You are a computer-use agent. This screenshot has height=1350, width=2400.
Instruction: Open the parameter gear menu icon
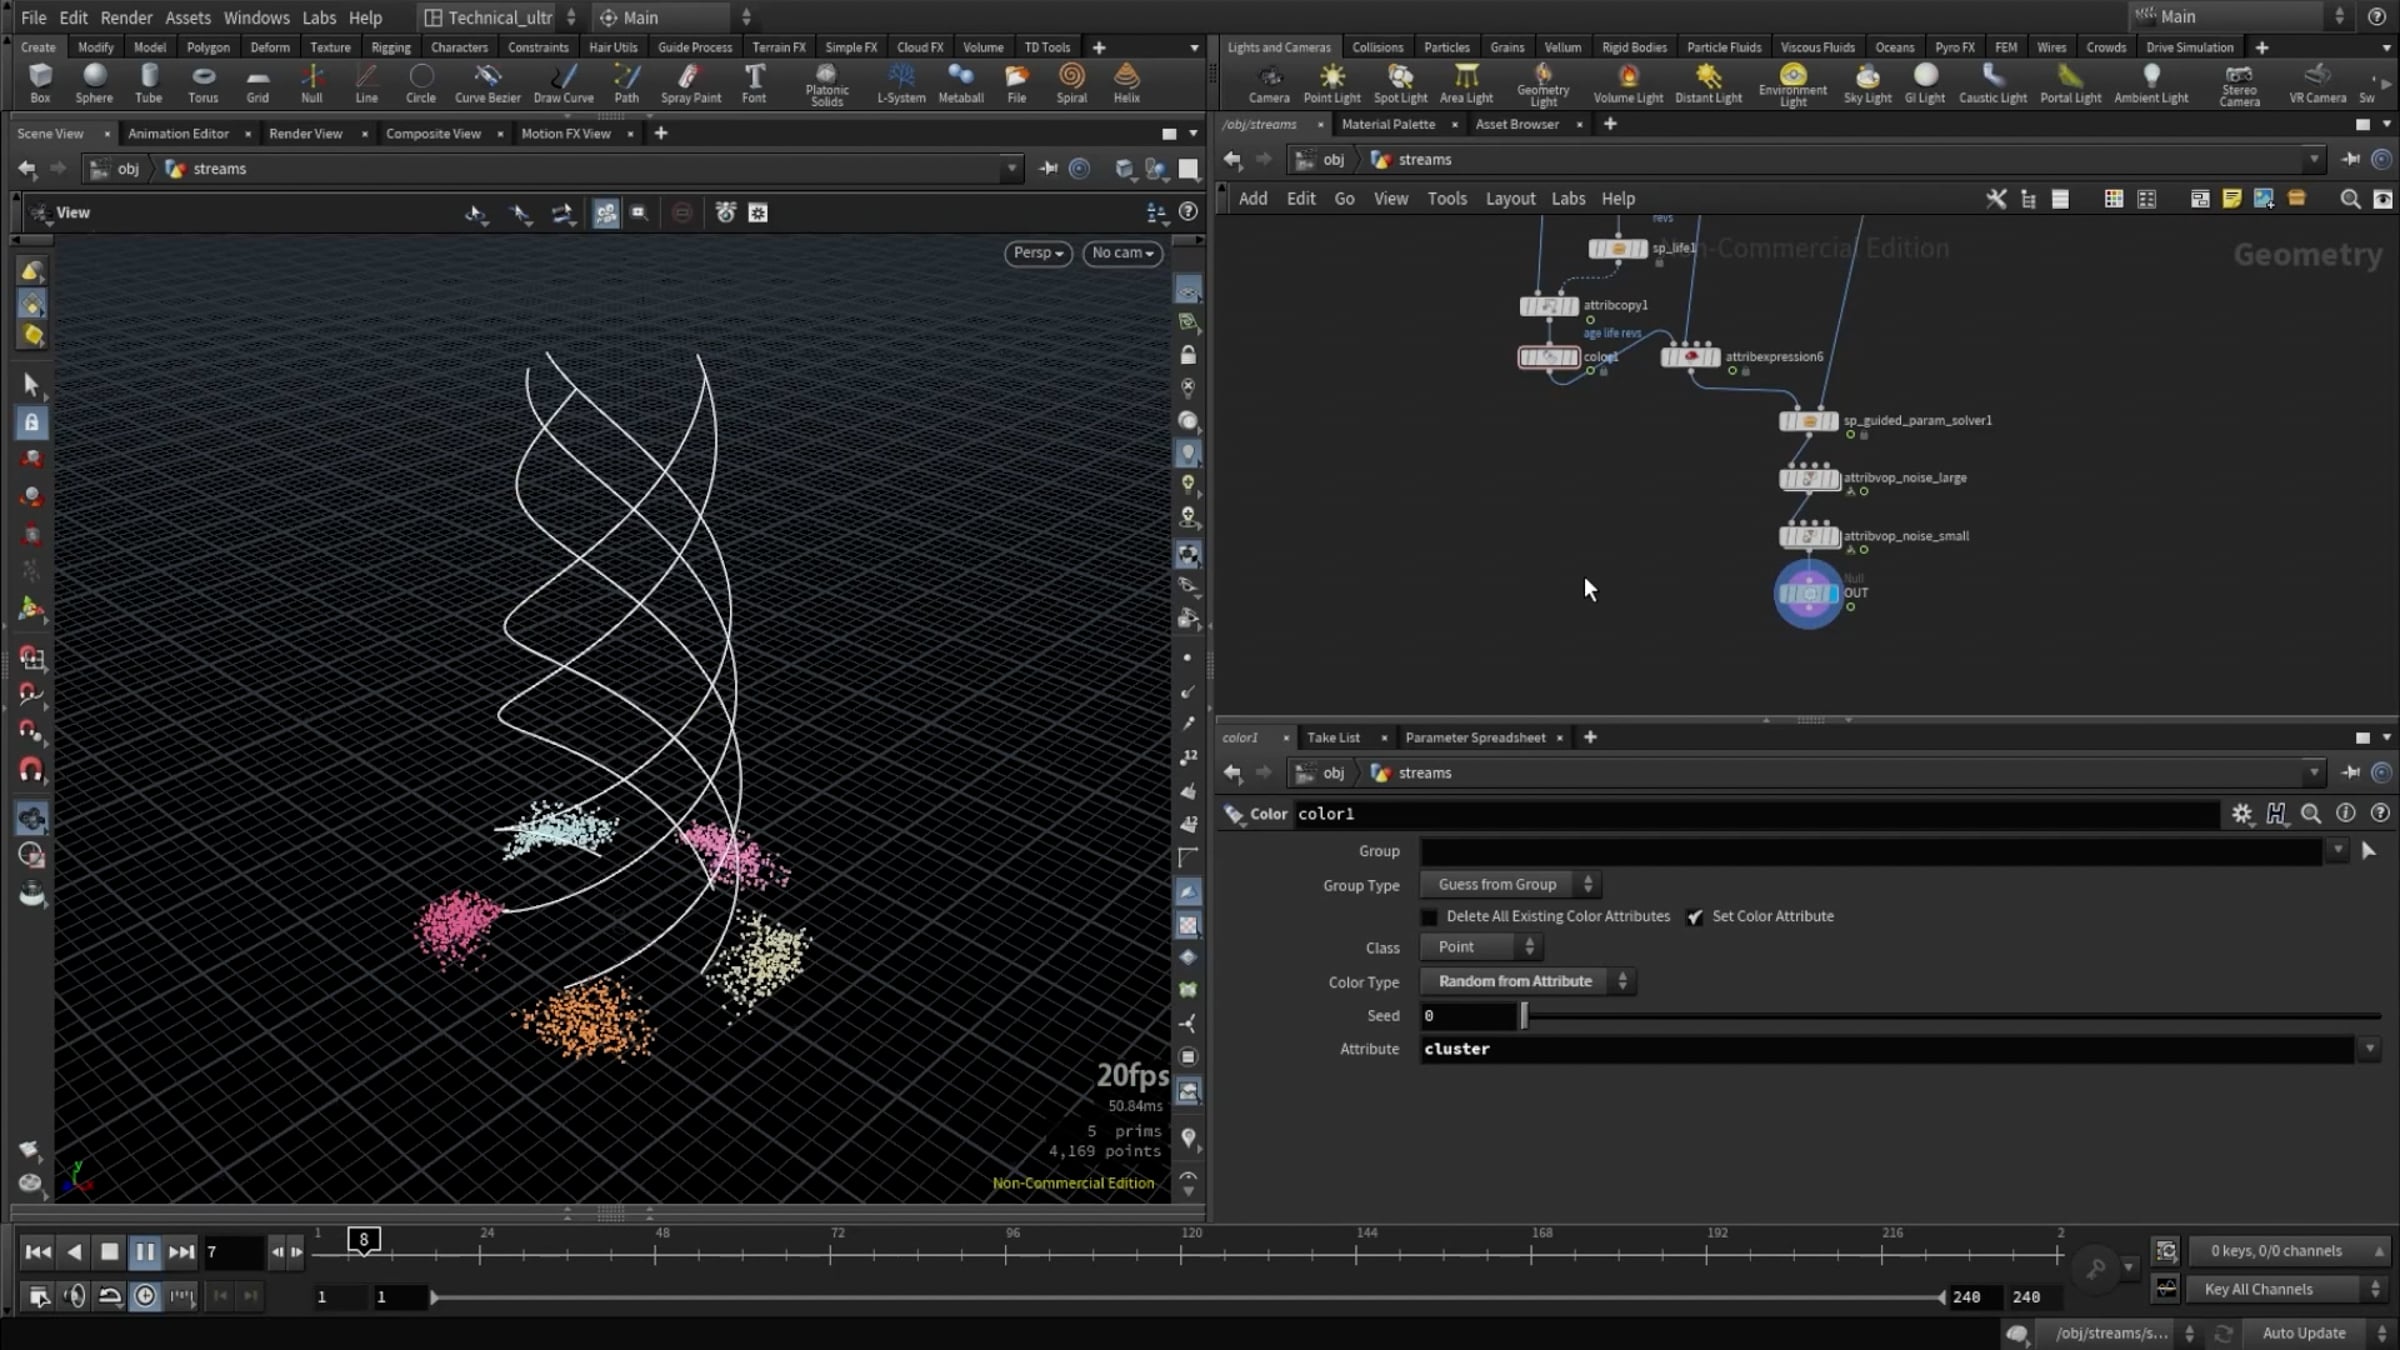pos(2241,814)
